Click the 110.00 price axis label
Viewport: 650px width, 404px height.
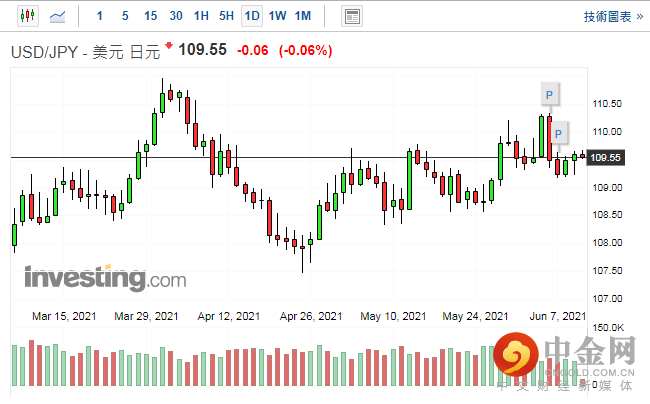pyautogui.click(x=607, y=132)
